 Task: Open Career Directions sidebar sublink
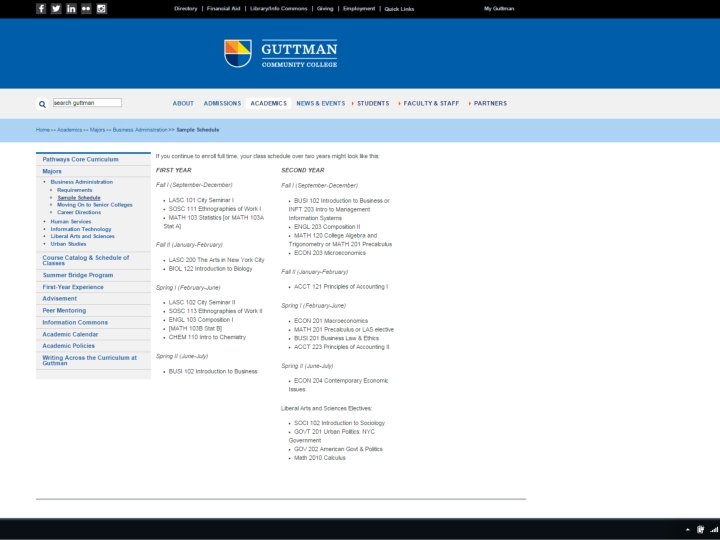(x=79, y=212)
